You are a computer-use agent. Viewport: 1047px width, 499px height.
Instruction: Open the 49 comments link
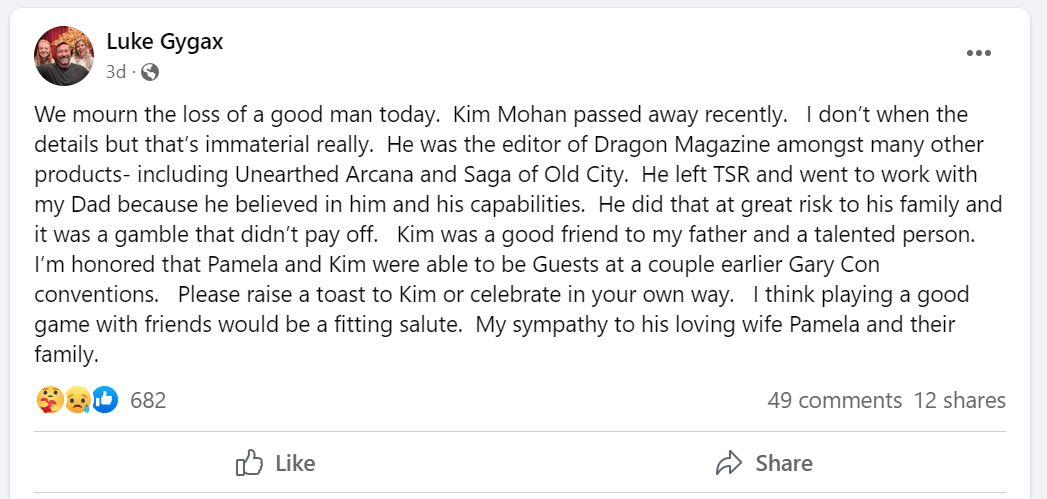click(834, 400)
